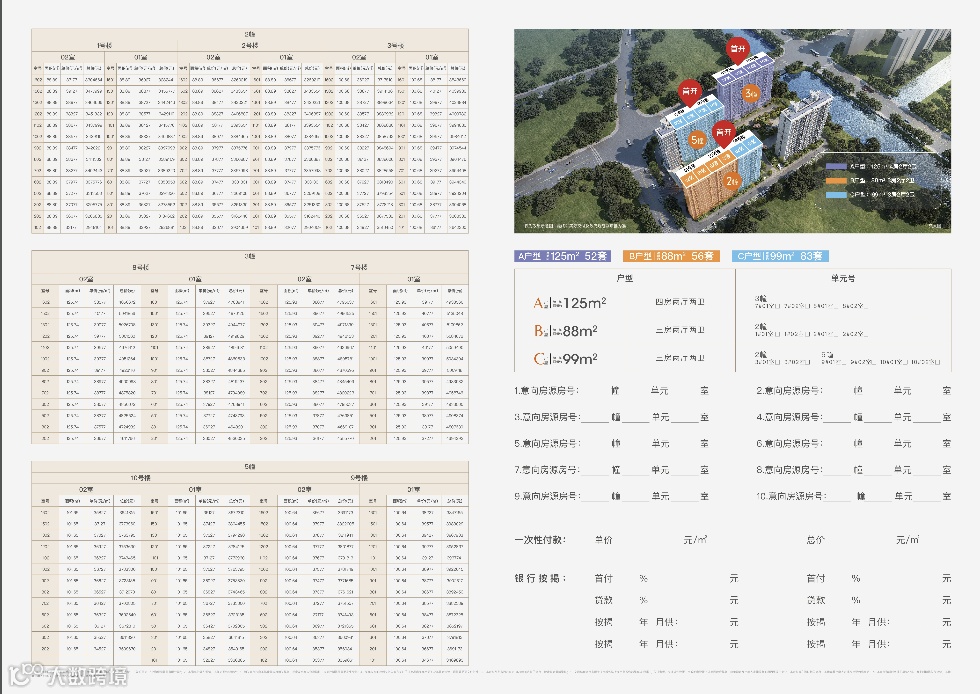Image resolution: width=980 pixels, height=694 pixels.
Task: Click the 户型 column heading
Action: 624,278
